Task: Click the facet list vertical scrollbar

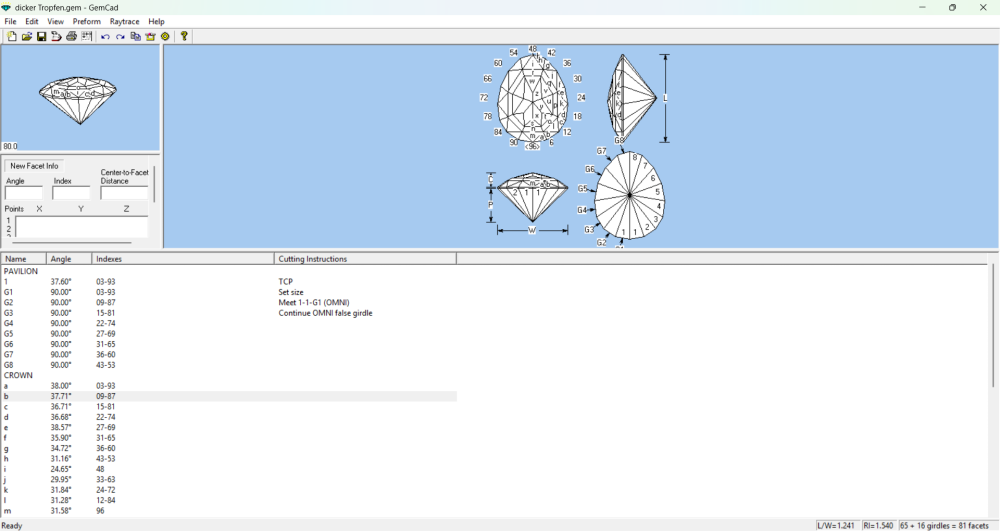Action: click(993, 330)
